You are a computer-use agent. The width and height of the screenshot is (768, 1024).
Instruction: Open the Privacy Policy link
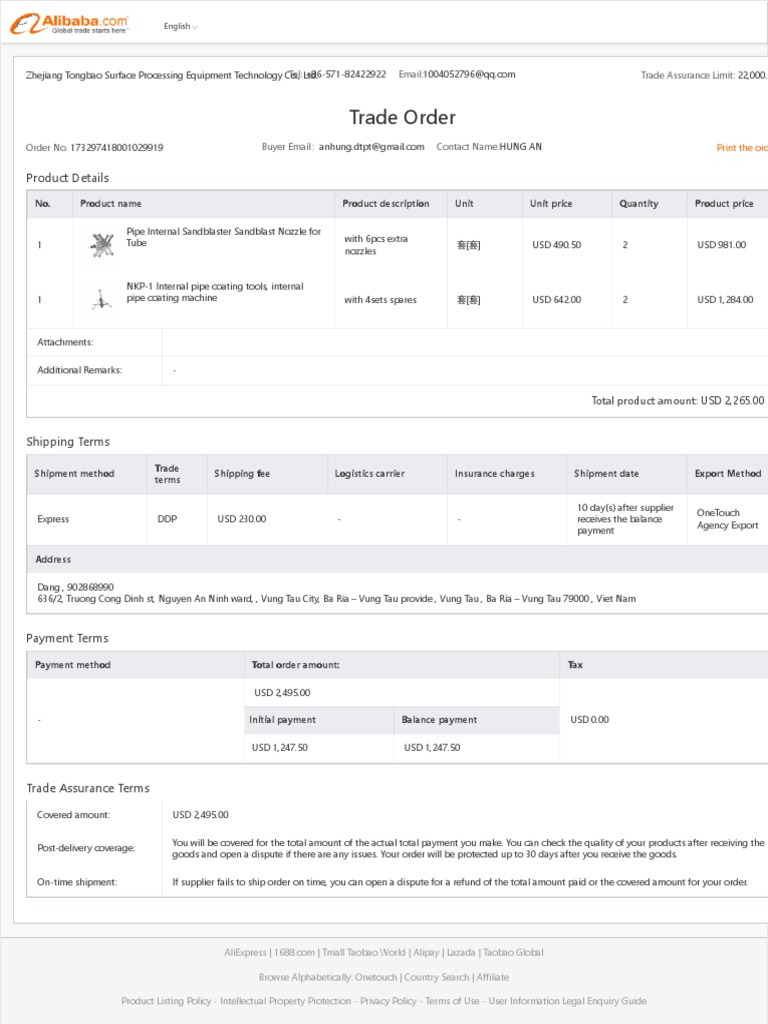click(388, 1000)
